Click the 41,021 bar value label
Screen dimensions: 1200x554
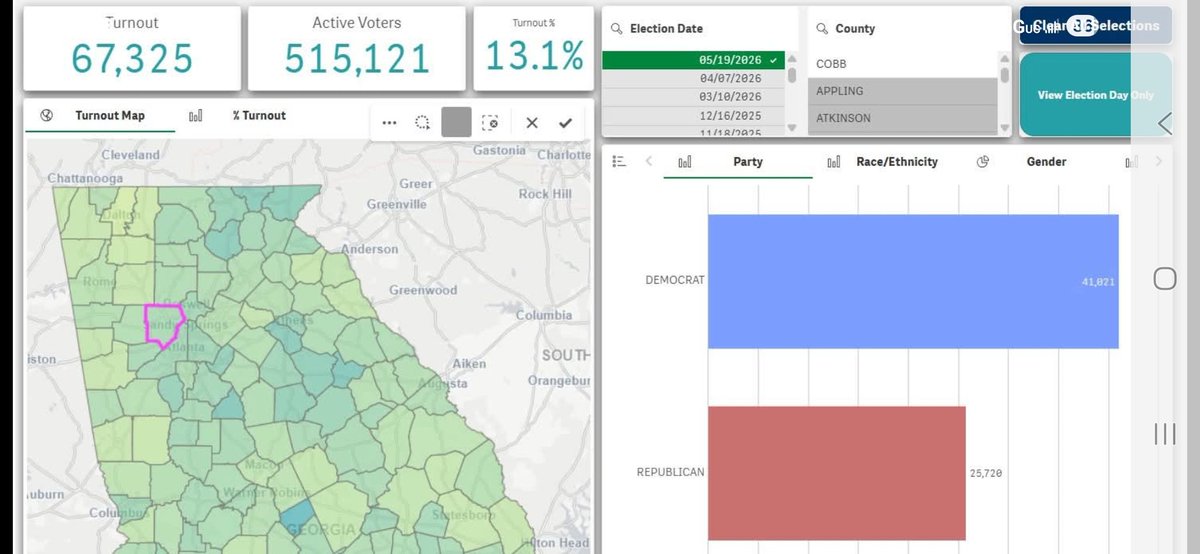(1098, 282)
